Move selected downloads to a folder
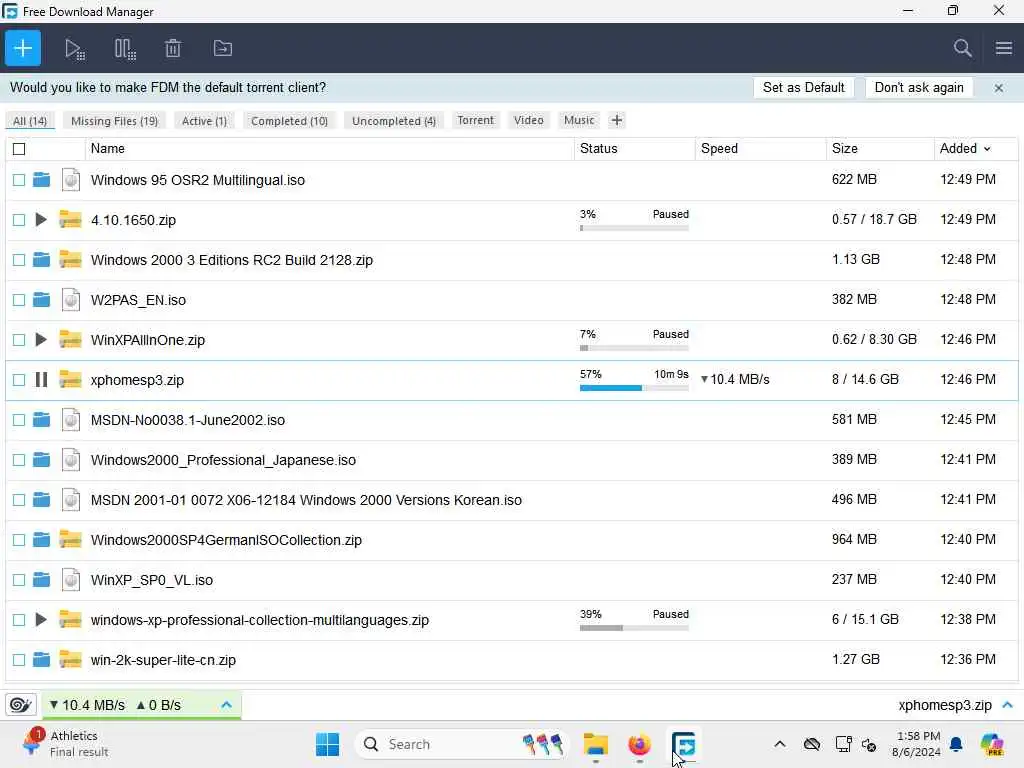This screenshot has height=768, width=1024. [x=223, y=48]
